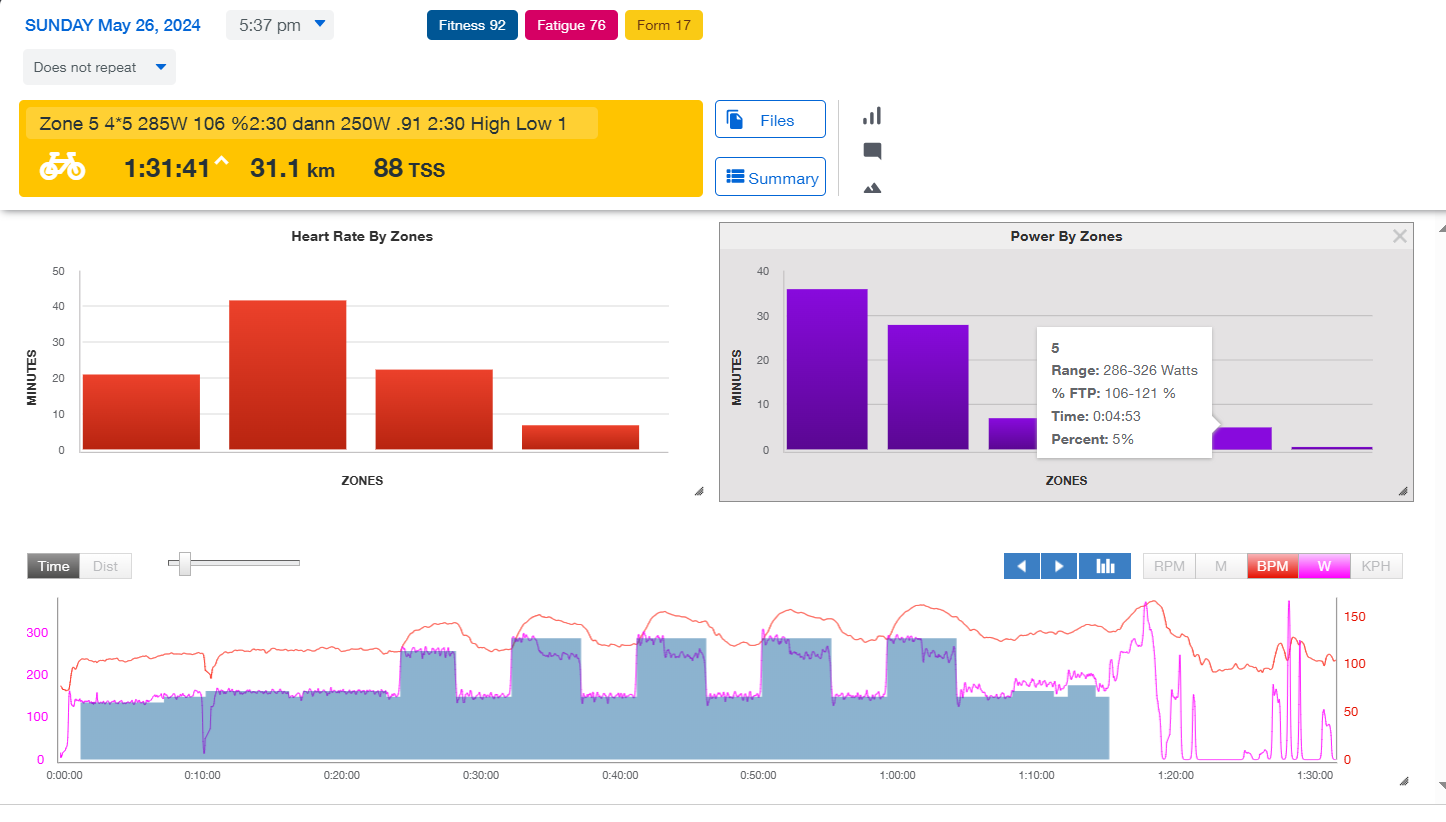1446x822 pixels.
Task: Click the bike workout type icon
Action: coord(62,166)
